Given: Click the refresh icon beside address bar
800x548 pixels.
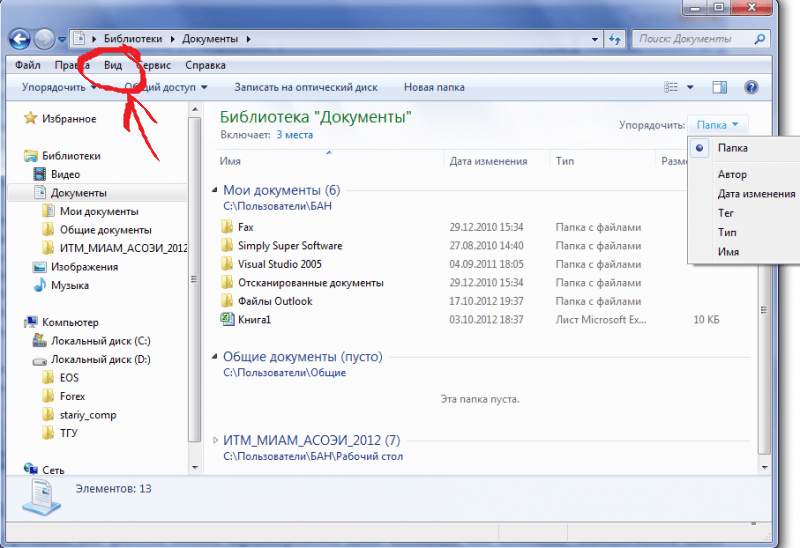Looking at the screenshot, I should pos(613,39).
